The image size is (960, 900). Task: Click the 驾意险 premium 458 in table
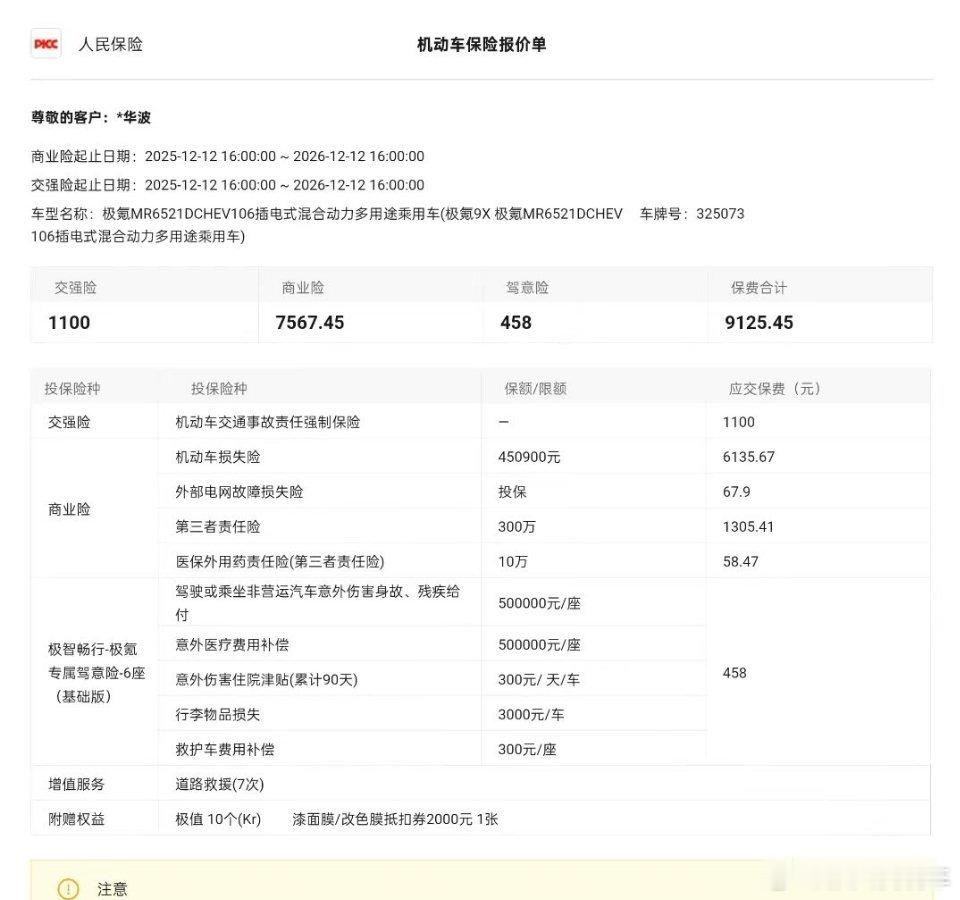tap(735, 673)
